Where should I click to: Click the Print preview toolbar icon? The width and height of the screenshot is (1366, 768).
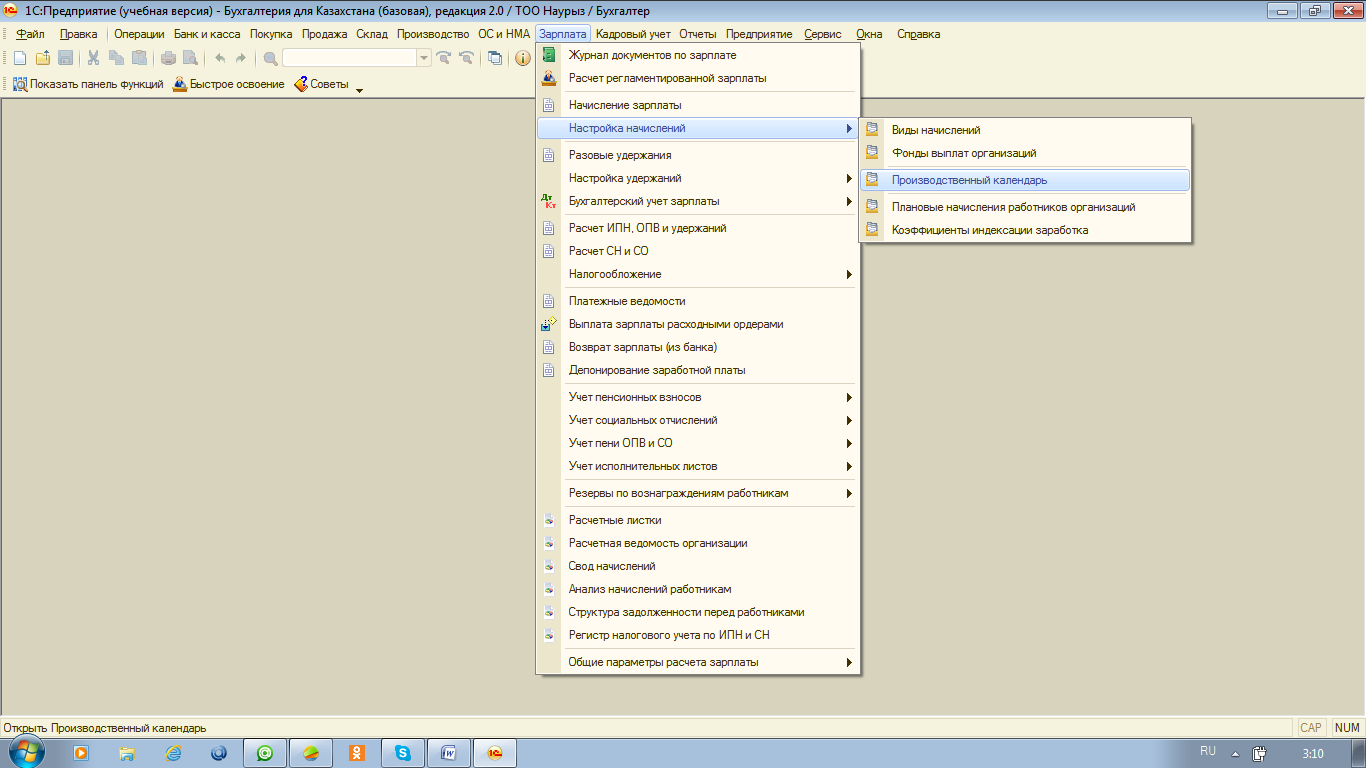tap(190, 58)
